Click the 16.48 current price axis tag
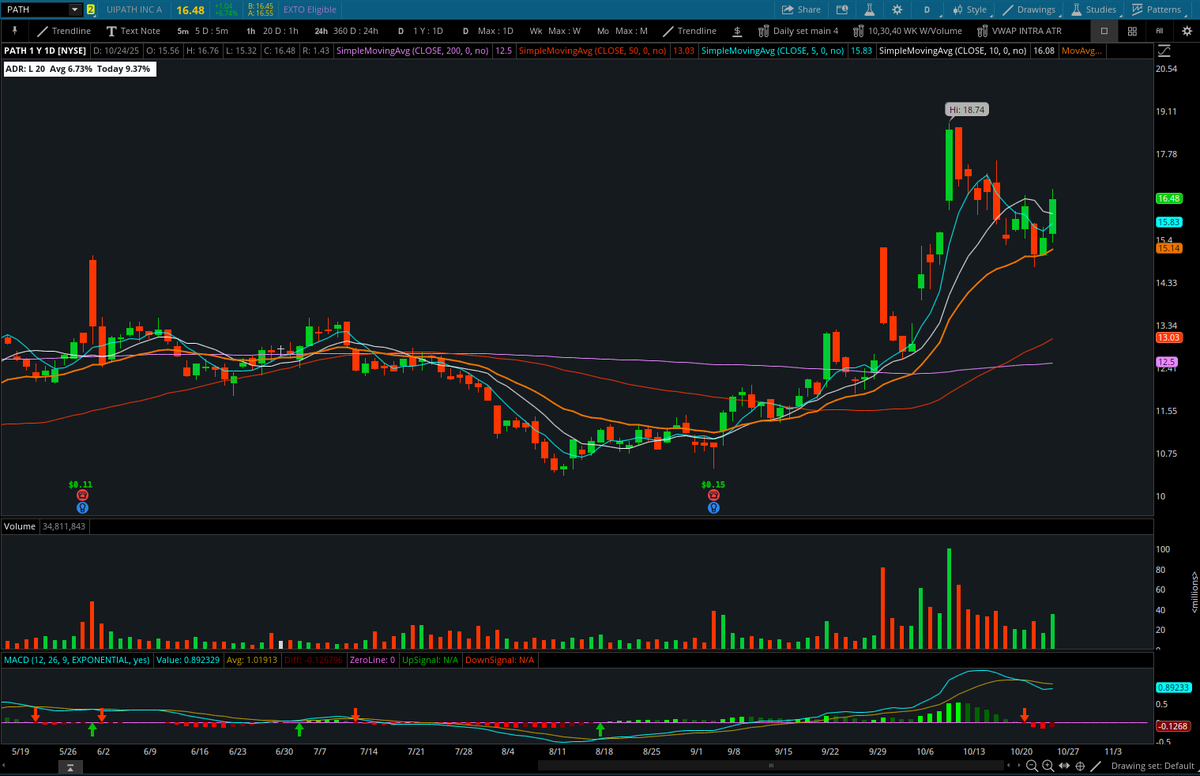Image resolution: width=1200 pixels, height=776 pixels. click(1168, 198)
